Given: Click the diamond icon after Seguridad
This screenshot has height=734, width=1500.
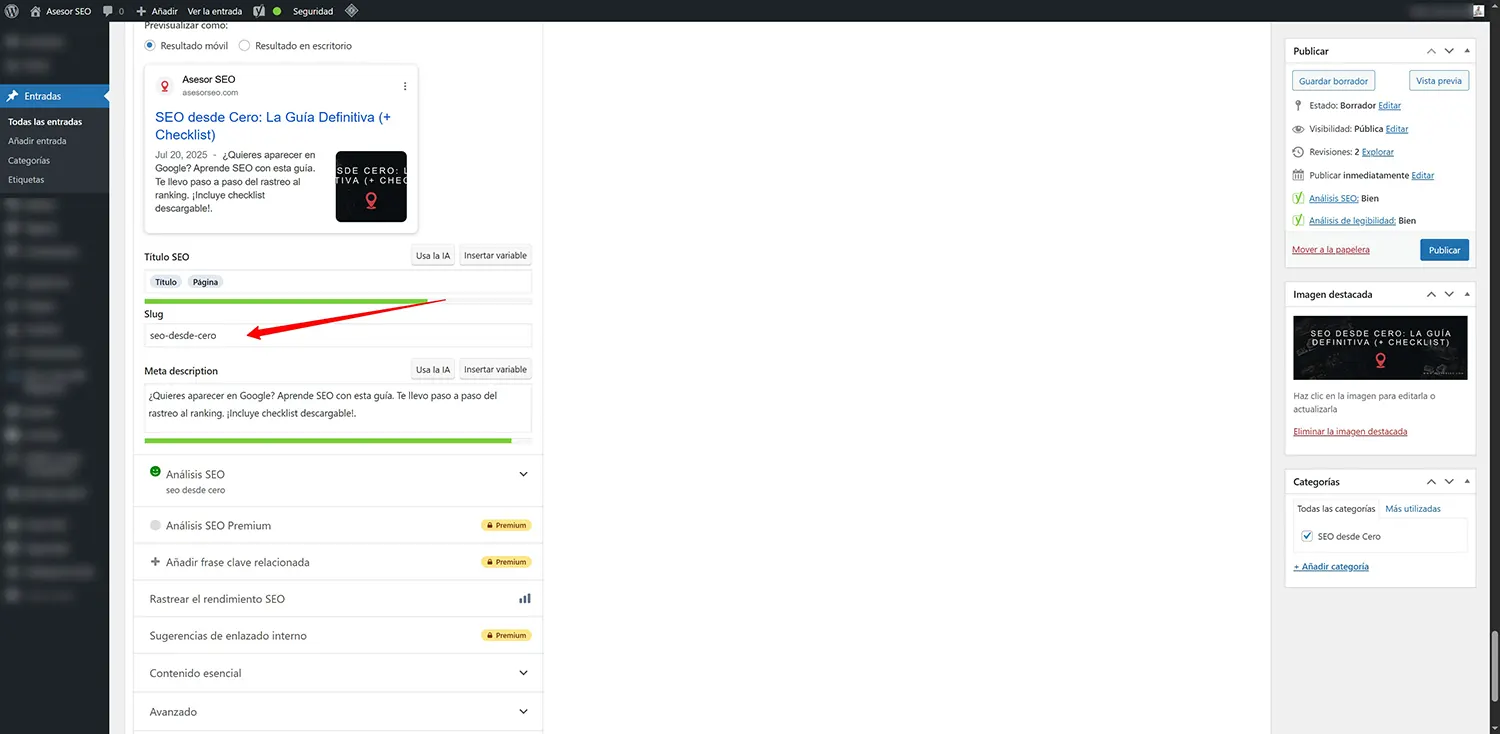Looking at the screenshot, I should pos(351,11).
